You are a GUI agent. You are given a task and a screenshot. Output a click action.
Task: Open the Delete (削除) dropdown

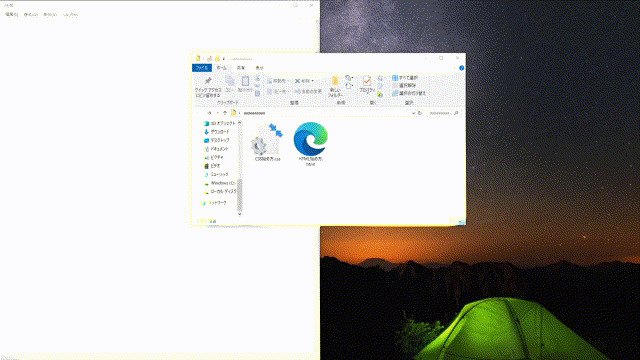point(304,81)
